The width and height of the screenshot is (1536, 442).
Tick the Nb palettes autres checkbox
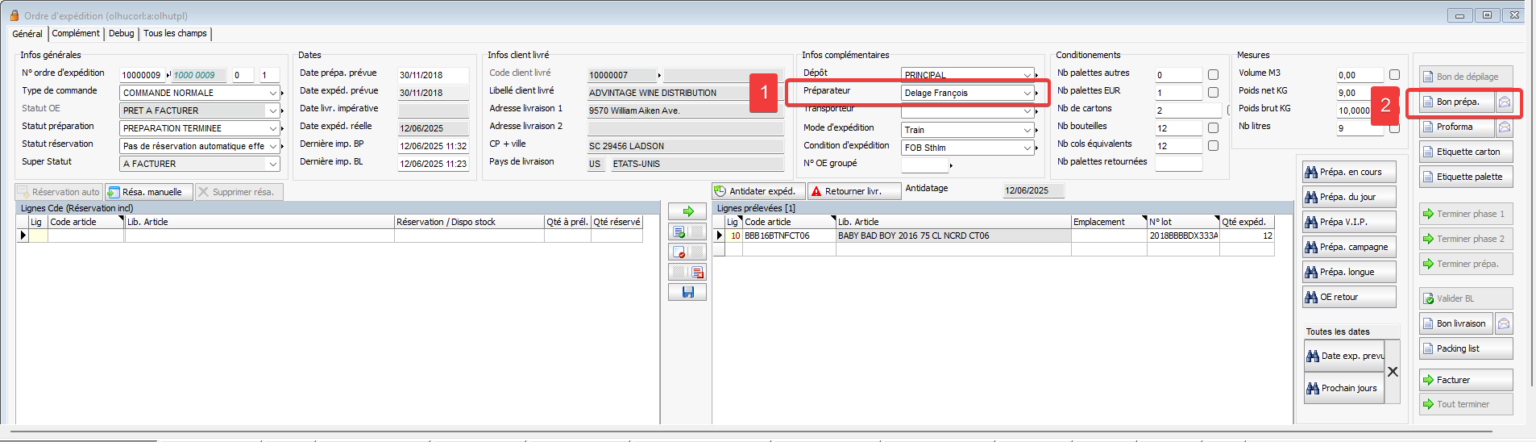tap(1213, 75)
